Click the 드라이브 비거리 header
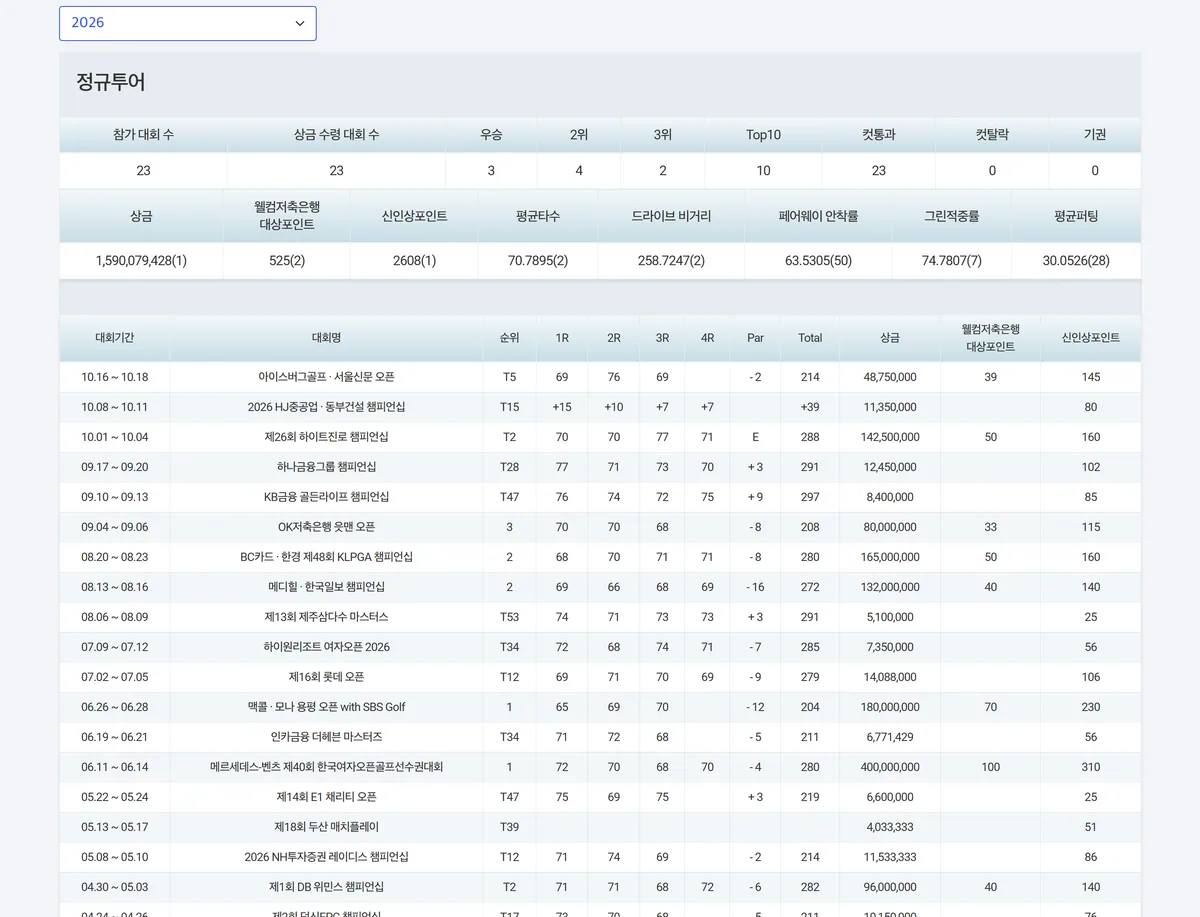 click(x=671, y=216)
